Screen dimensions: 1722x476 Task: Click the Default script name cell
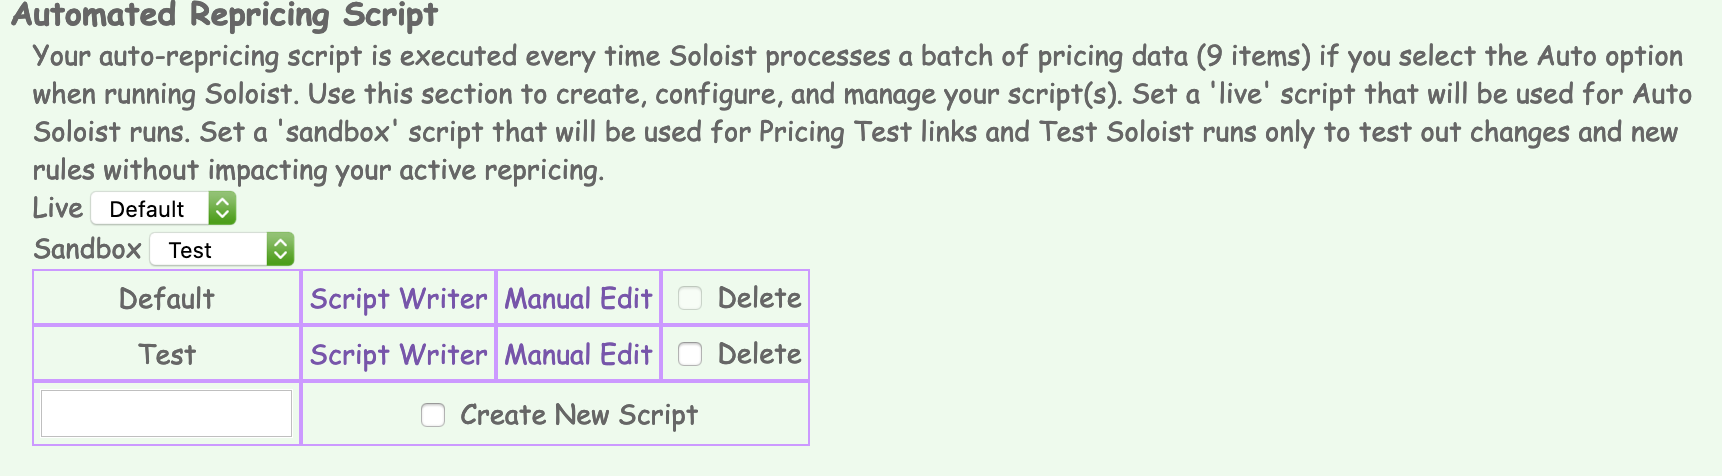[166, 298]
